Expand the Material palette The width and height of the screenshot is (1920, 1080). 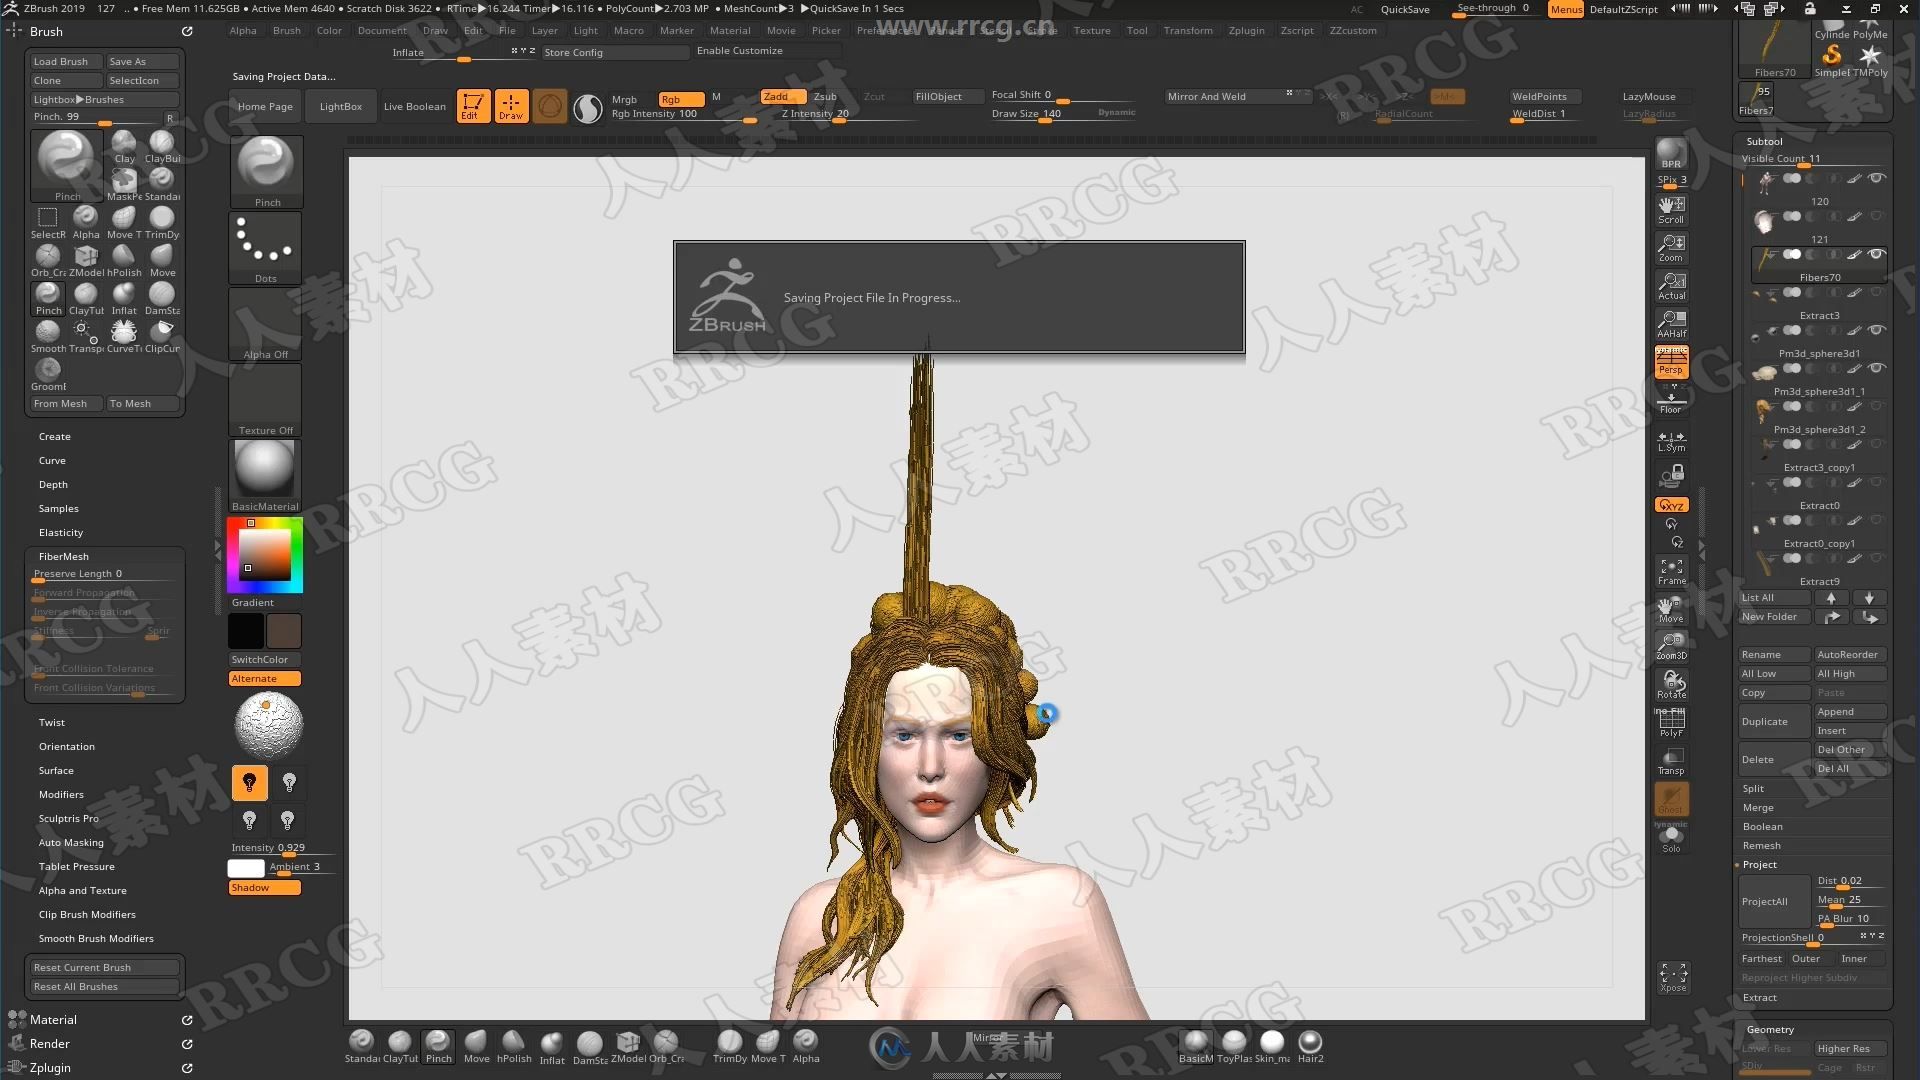(53, 1019)
